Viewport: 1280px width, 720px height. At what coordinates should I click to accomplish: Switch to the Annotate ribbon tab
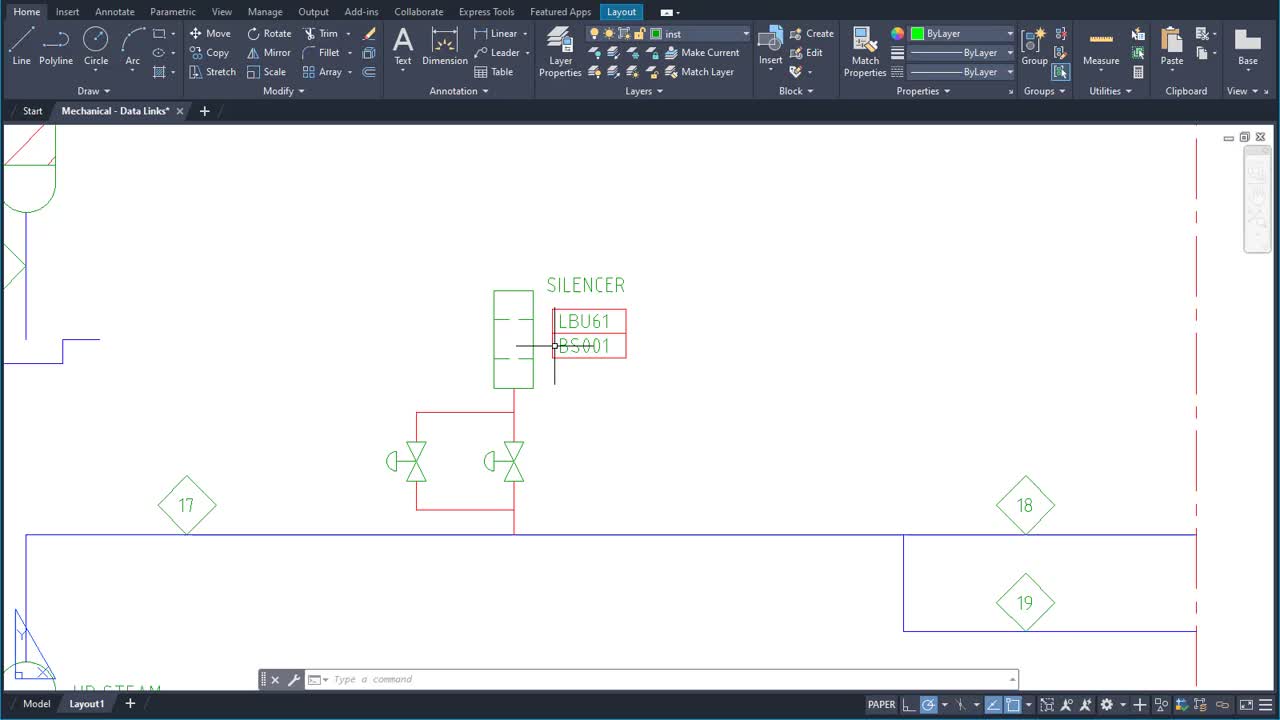tap(115, 12)
